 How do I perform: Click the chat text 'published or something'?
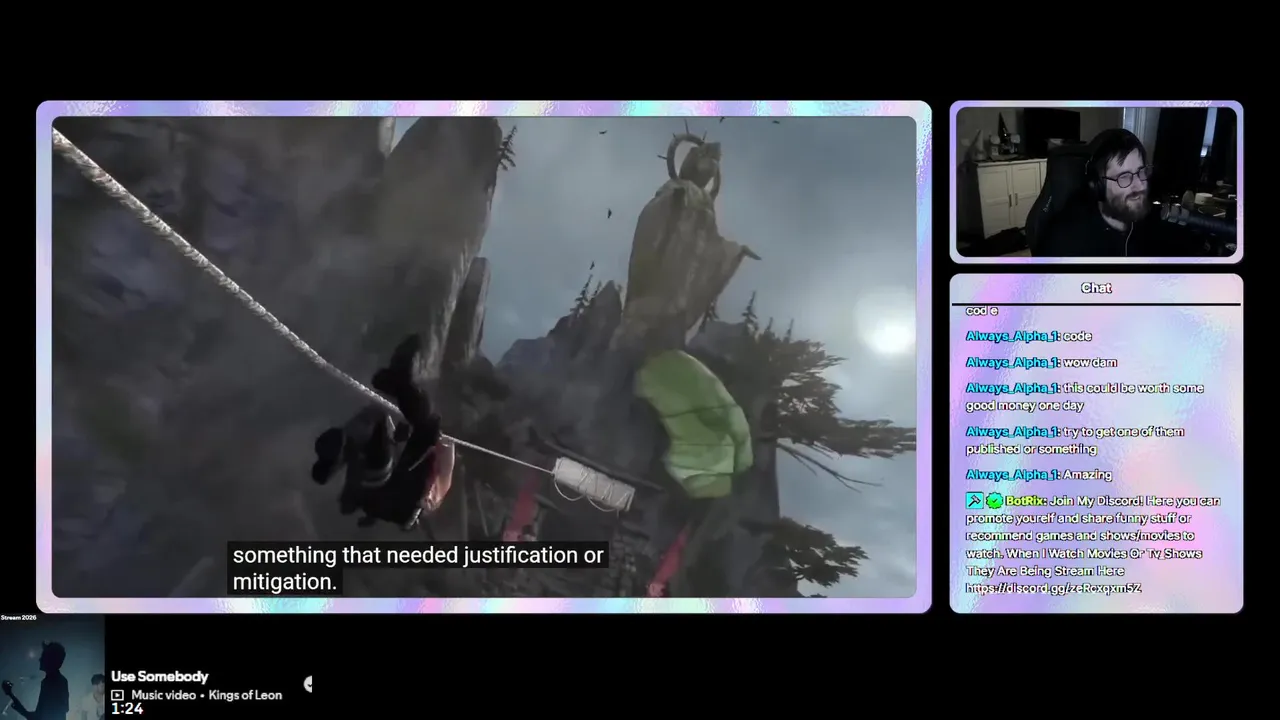pyautogui.click(x=1032, y=450)
